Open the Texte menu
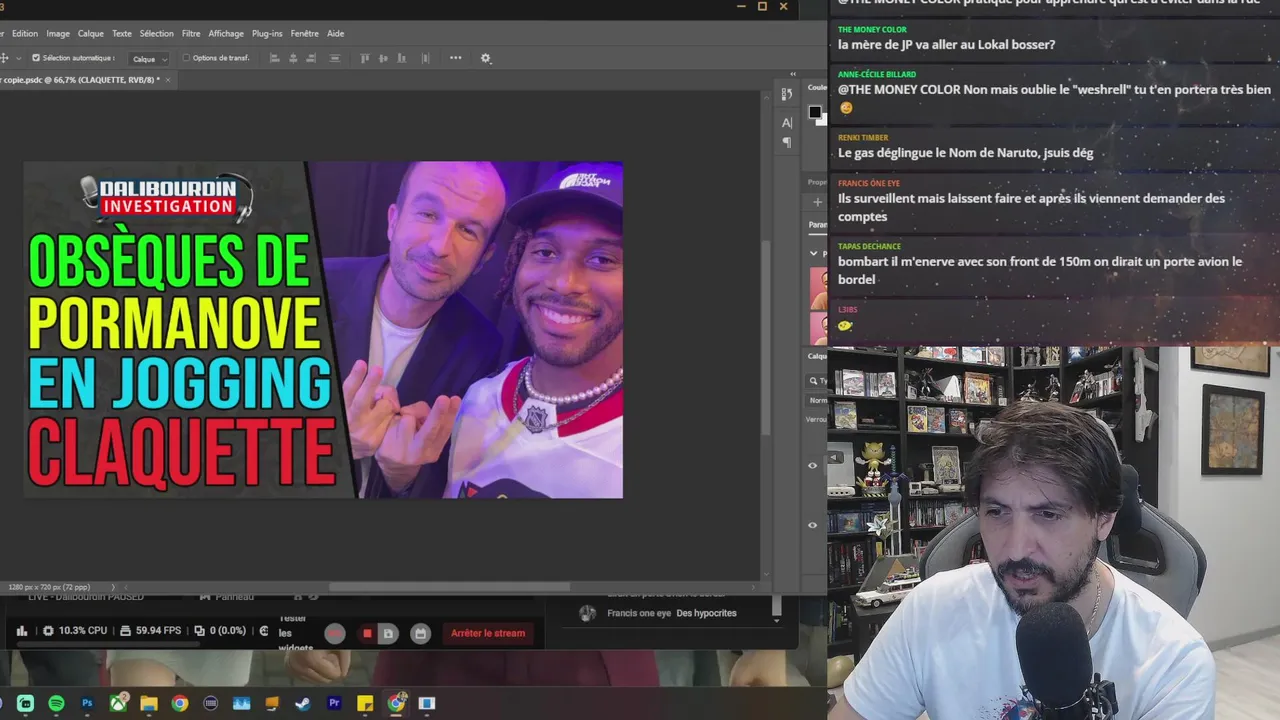The height and width of the screenshot is (720, 1280). [122, 33]
